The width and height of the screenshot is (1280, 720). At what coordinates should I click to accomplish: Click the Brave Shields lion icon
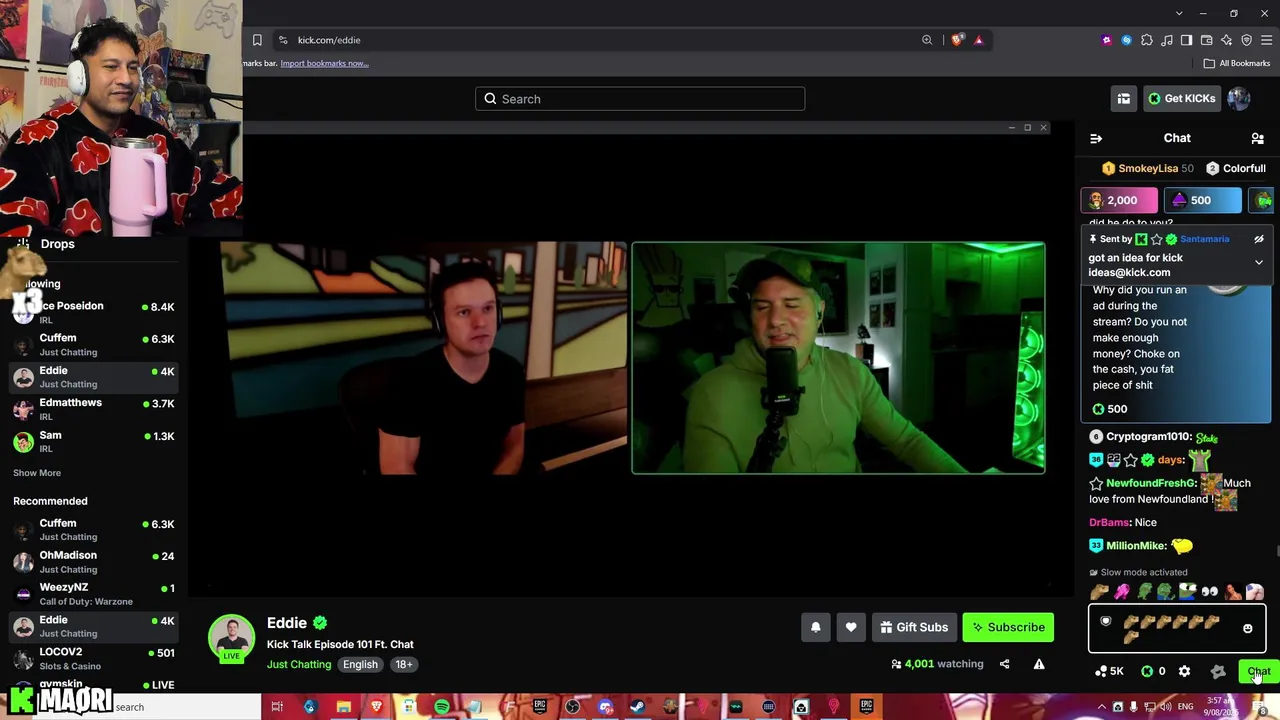point(958,40)
